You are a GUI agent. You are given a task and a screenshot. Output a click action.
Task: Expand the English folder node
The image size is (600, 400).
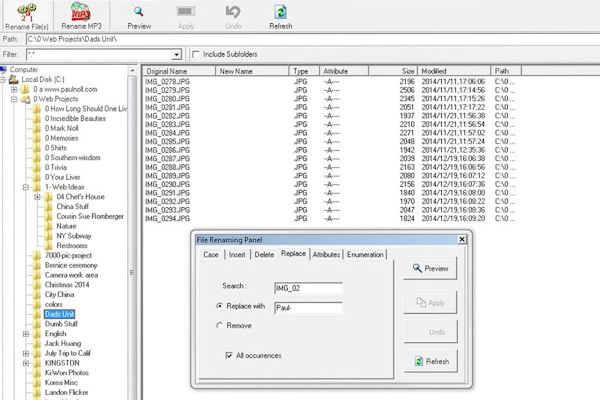point(26,334)
